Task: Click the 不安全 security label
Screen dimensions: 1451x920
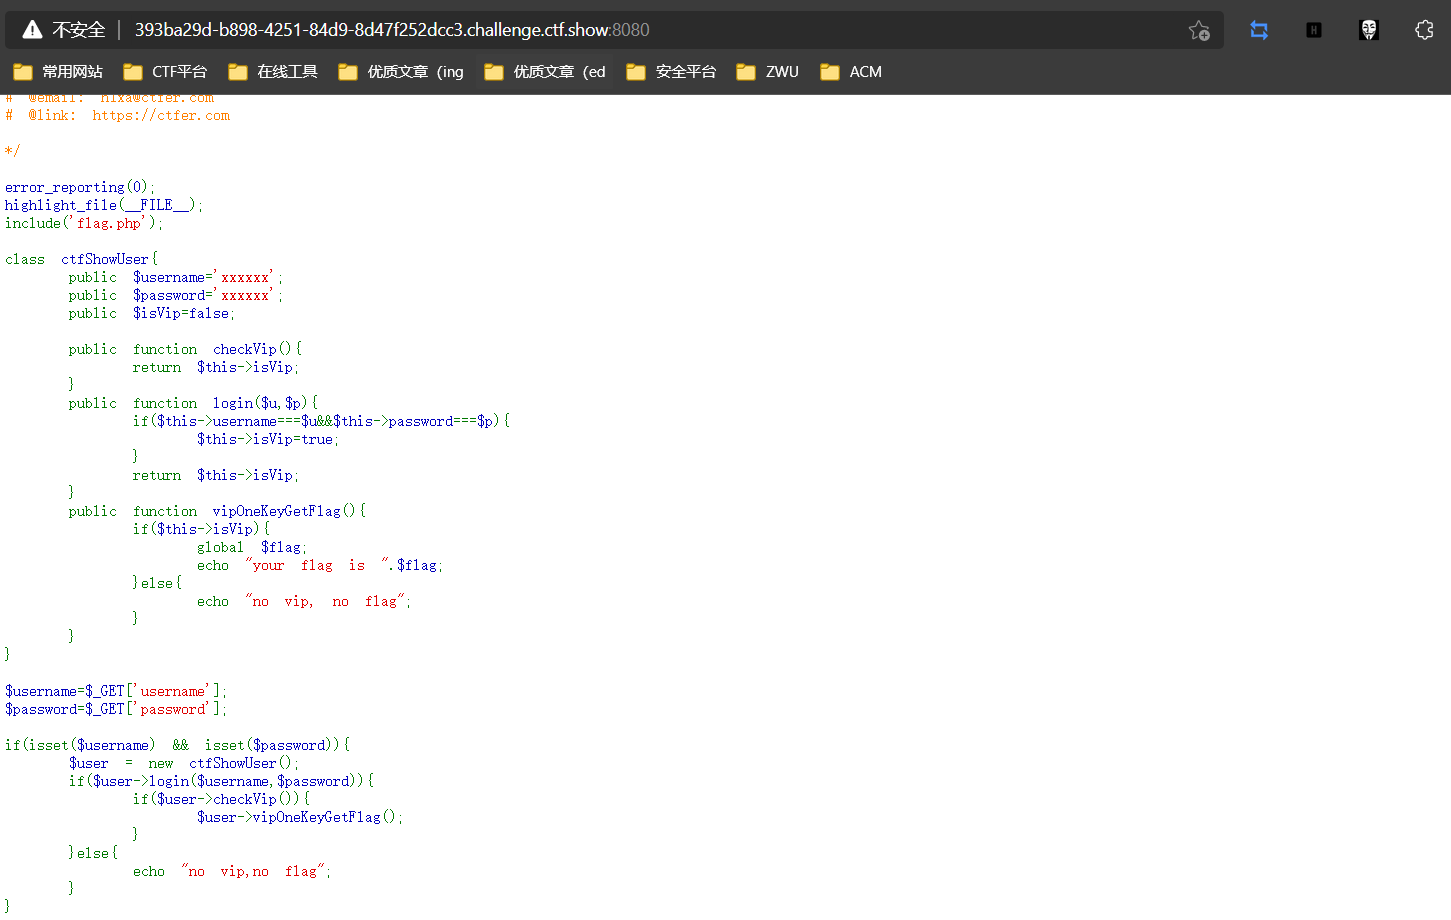Action: [78, 30]
